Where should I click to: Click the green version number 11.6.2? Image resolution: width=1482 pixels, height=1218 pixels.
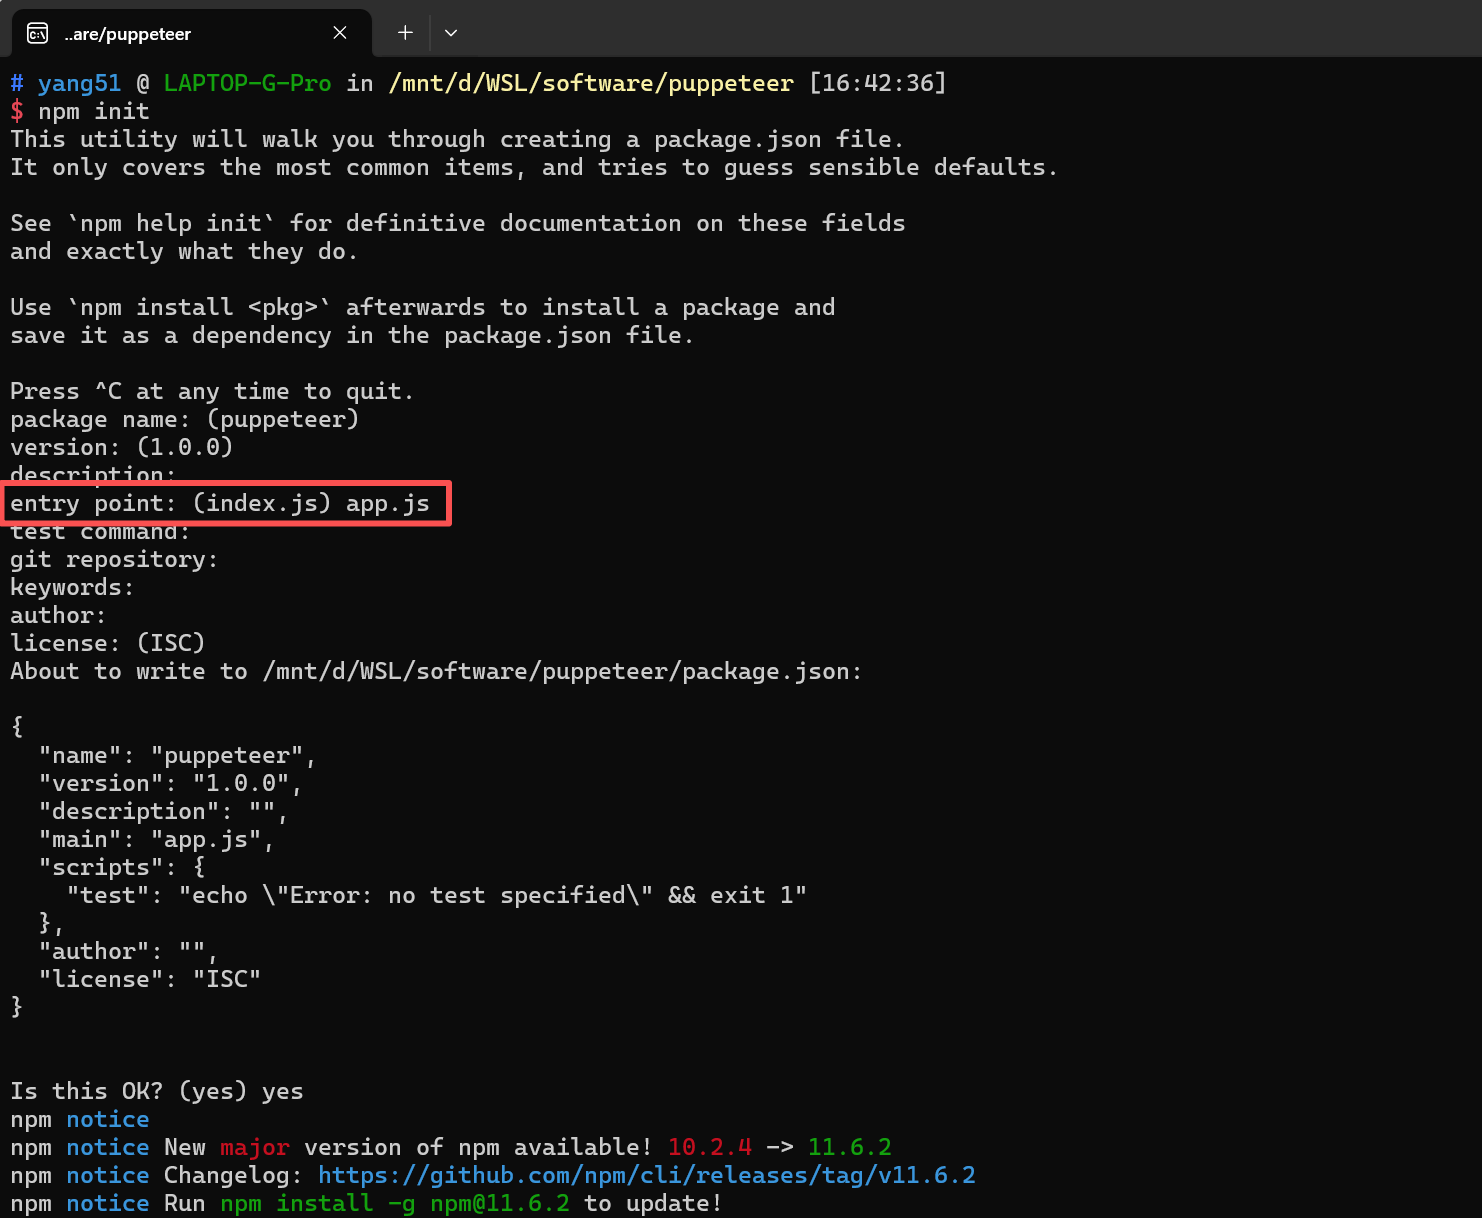point(850,1147)
